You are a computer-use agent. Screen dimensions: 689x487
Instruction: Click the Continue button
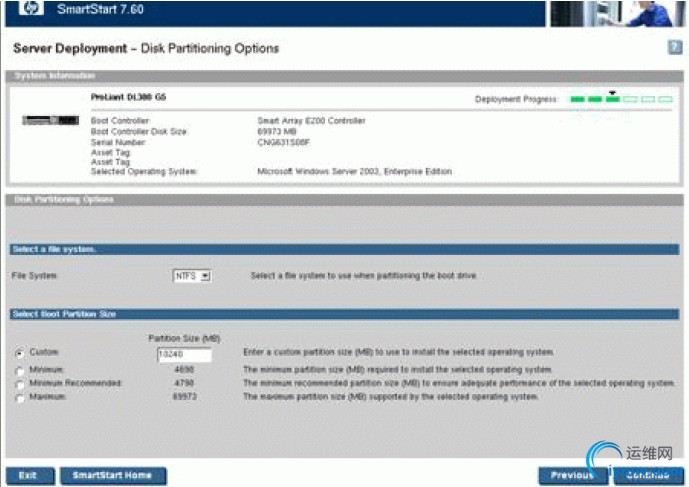click(648, 475)
